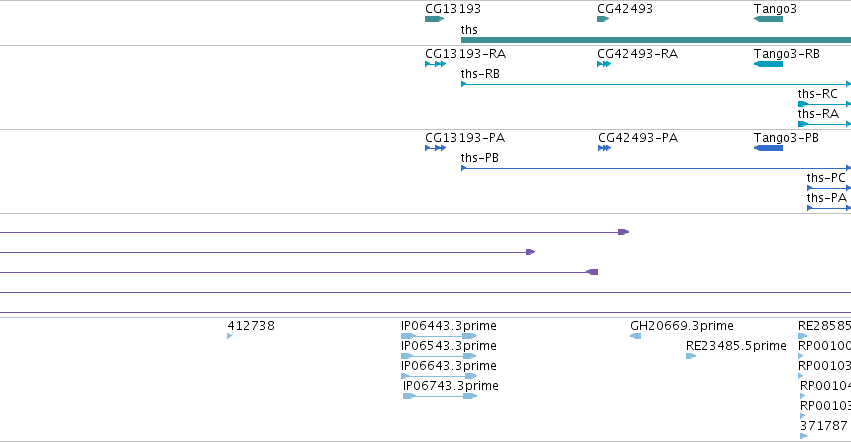Select the long cyan ths-RB transcript line
851x442 pixels.
pyautogui.click(x=656, y=84)
